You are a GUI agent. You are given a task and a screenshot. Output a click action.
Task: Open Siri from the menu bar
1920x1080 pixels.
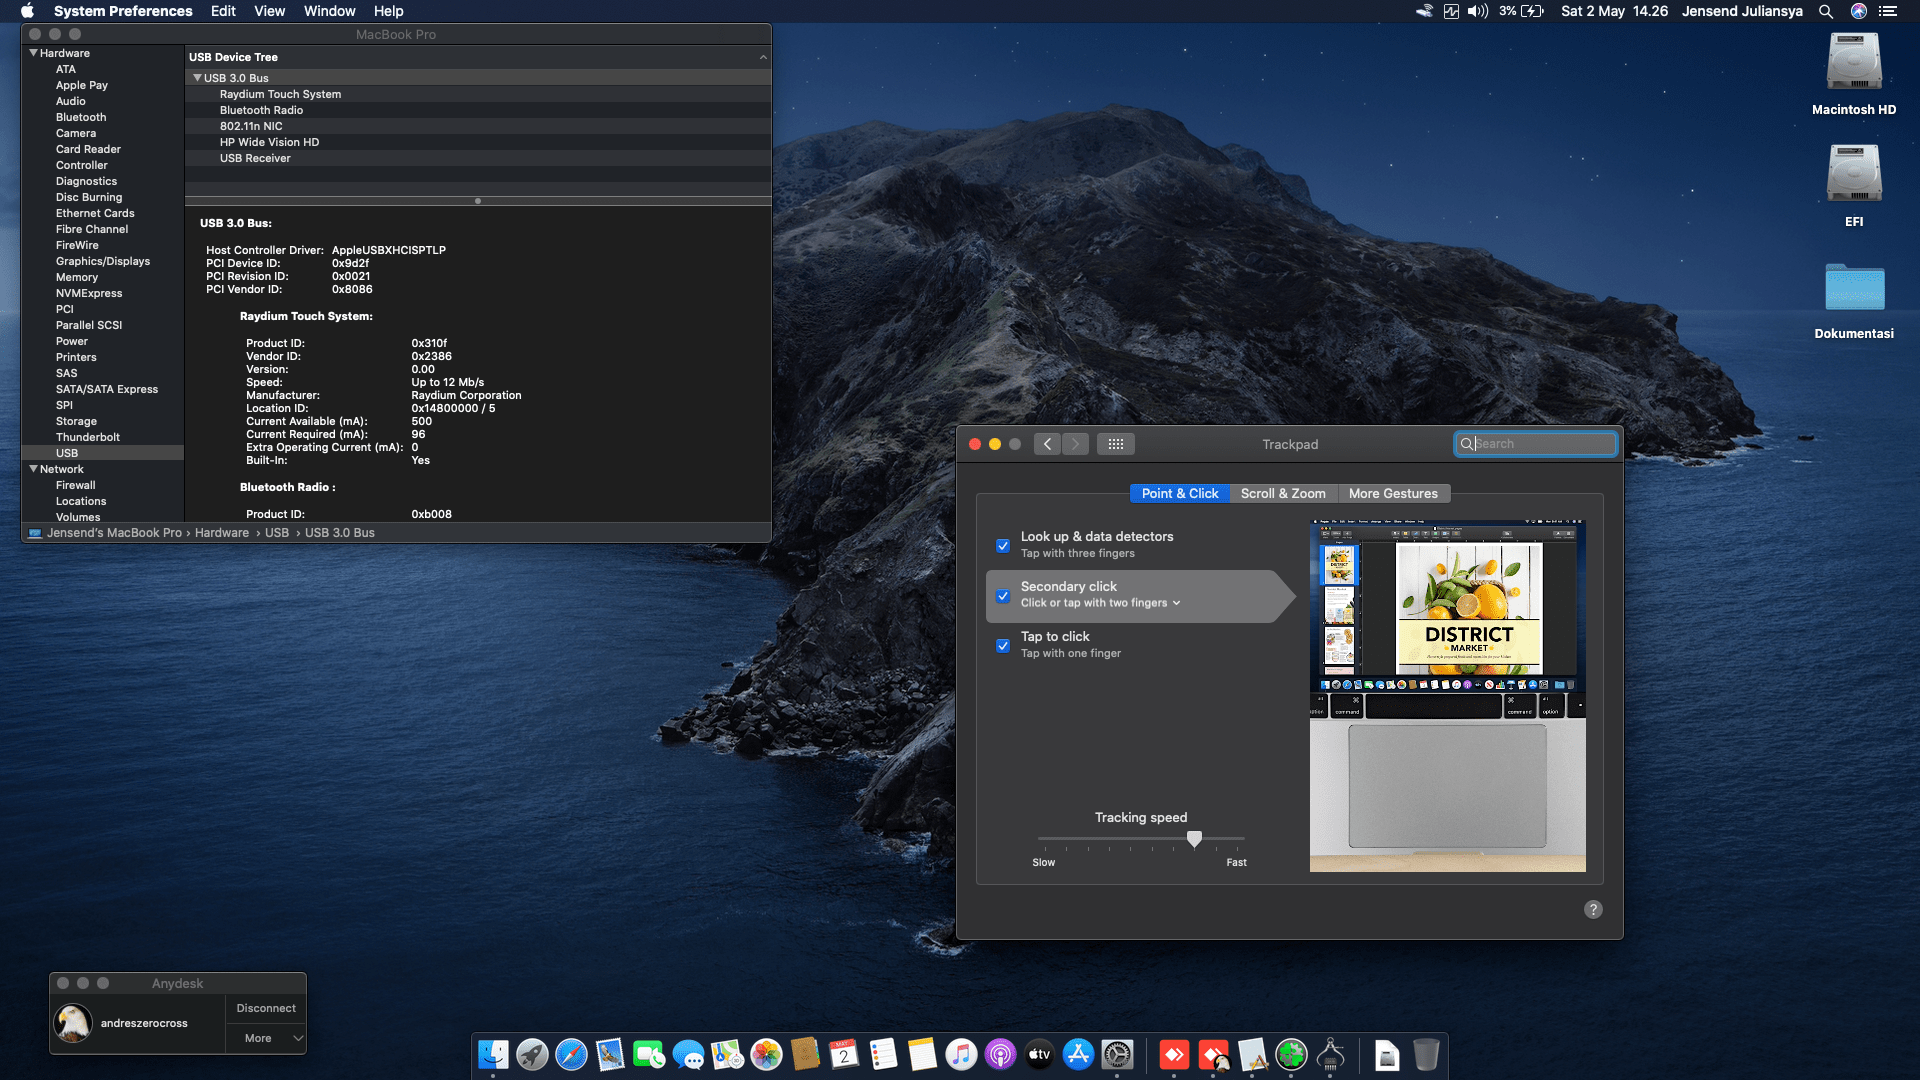point(1859,11)
